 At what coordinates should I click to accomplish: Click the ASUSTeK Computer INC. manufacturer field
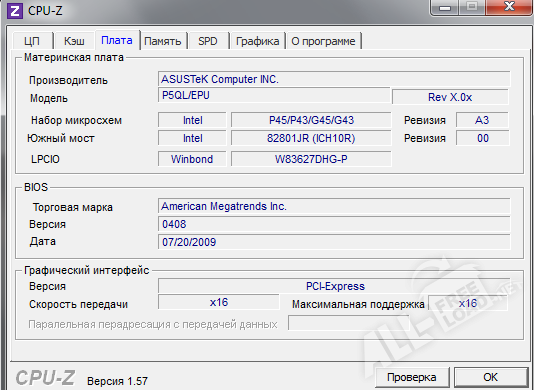coord(334,79)
